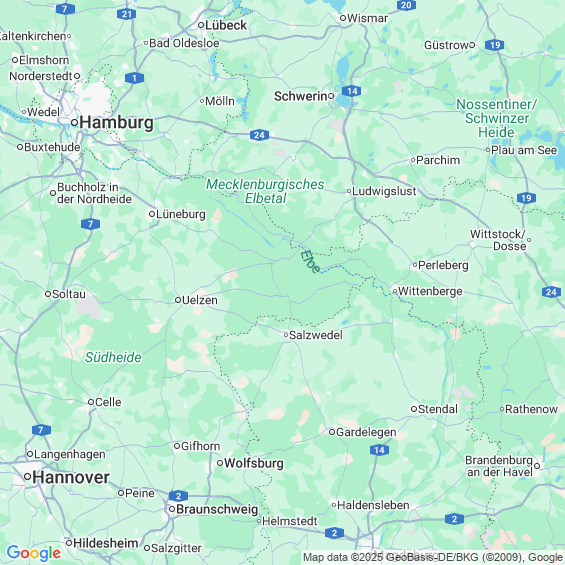Click the route 2 shield near Peine

point(178,496)
